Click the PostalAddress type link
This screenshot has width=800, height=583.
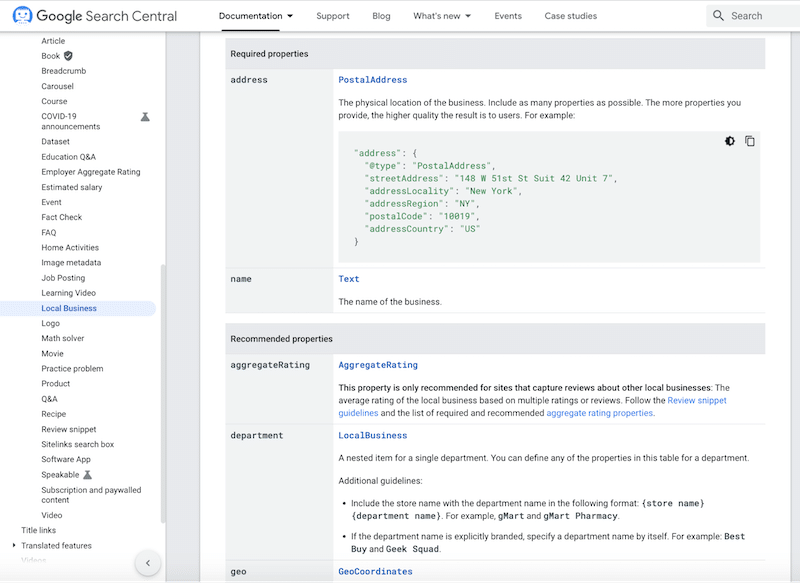point(373,80)
